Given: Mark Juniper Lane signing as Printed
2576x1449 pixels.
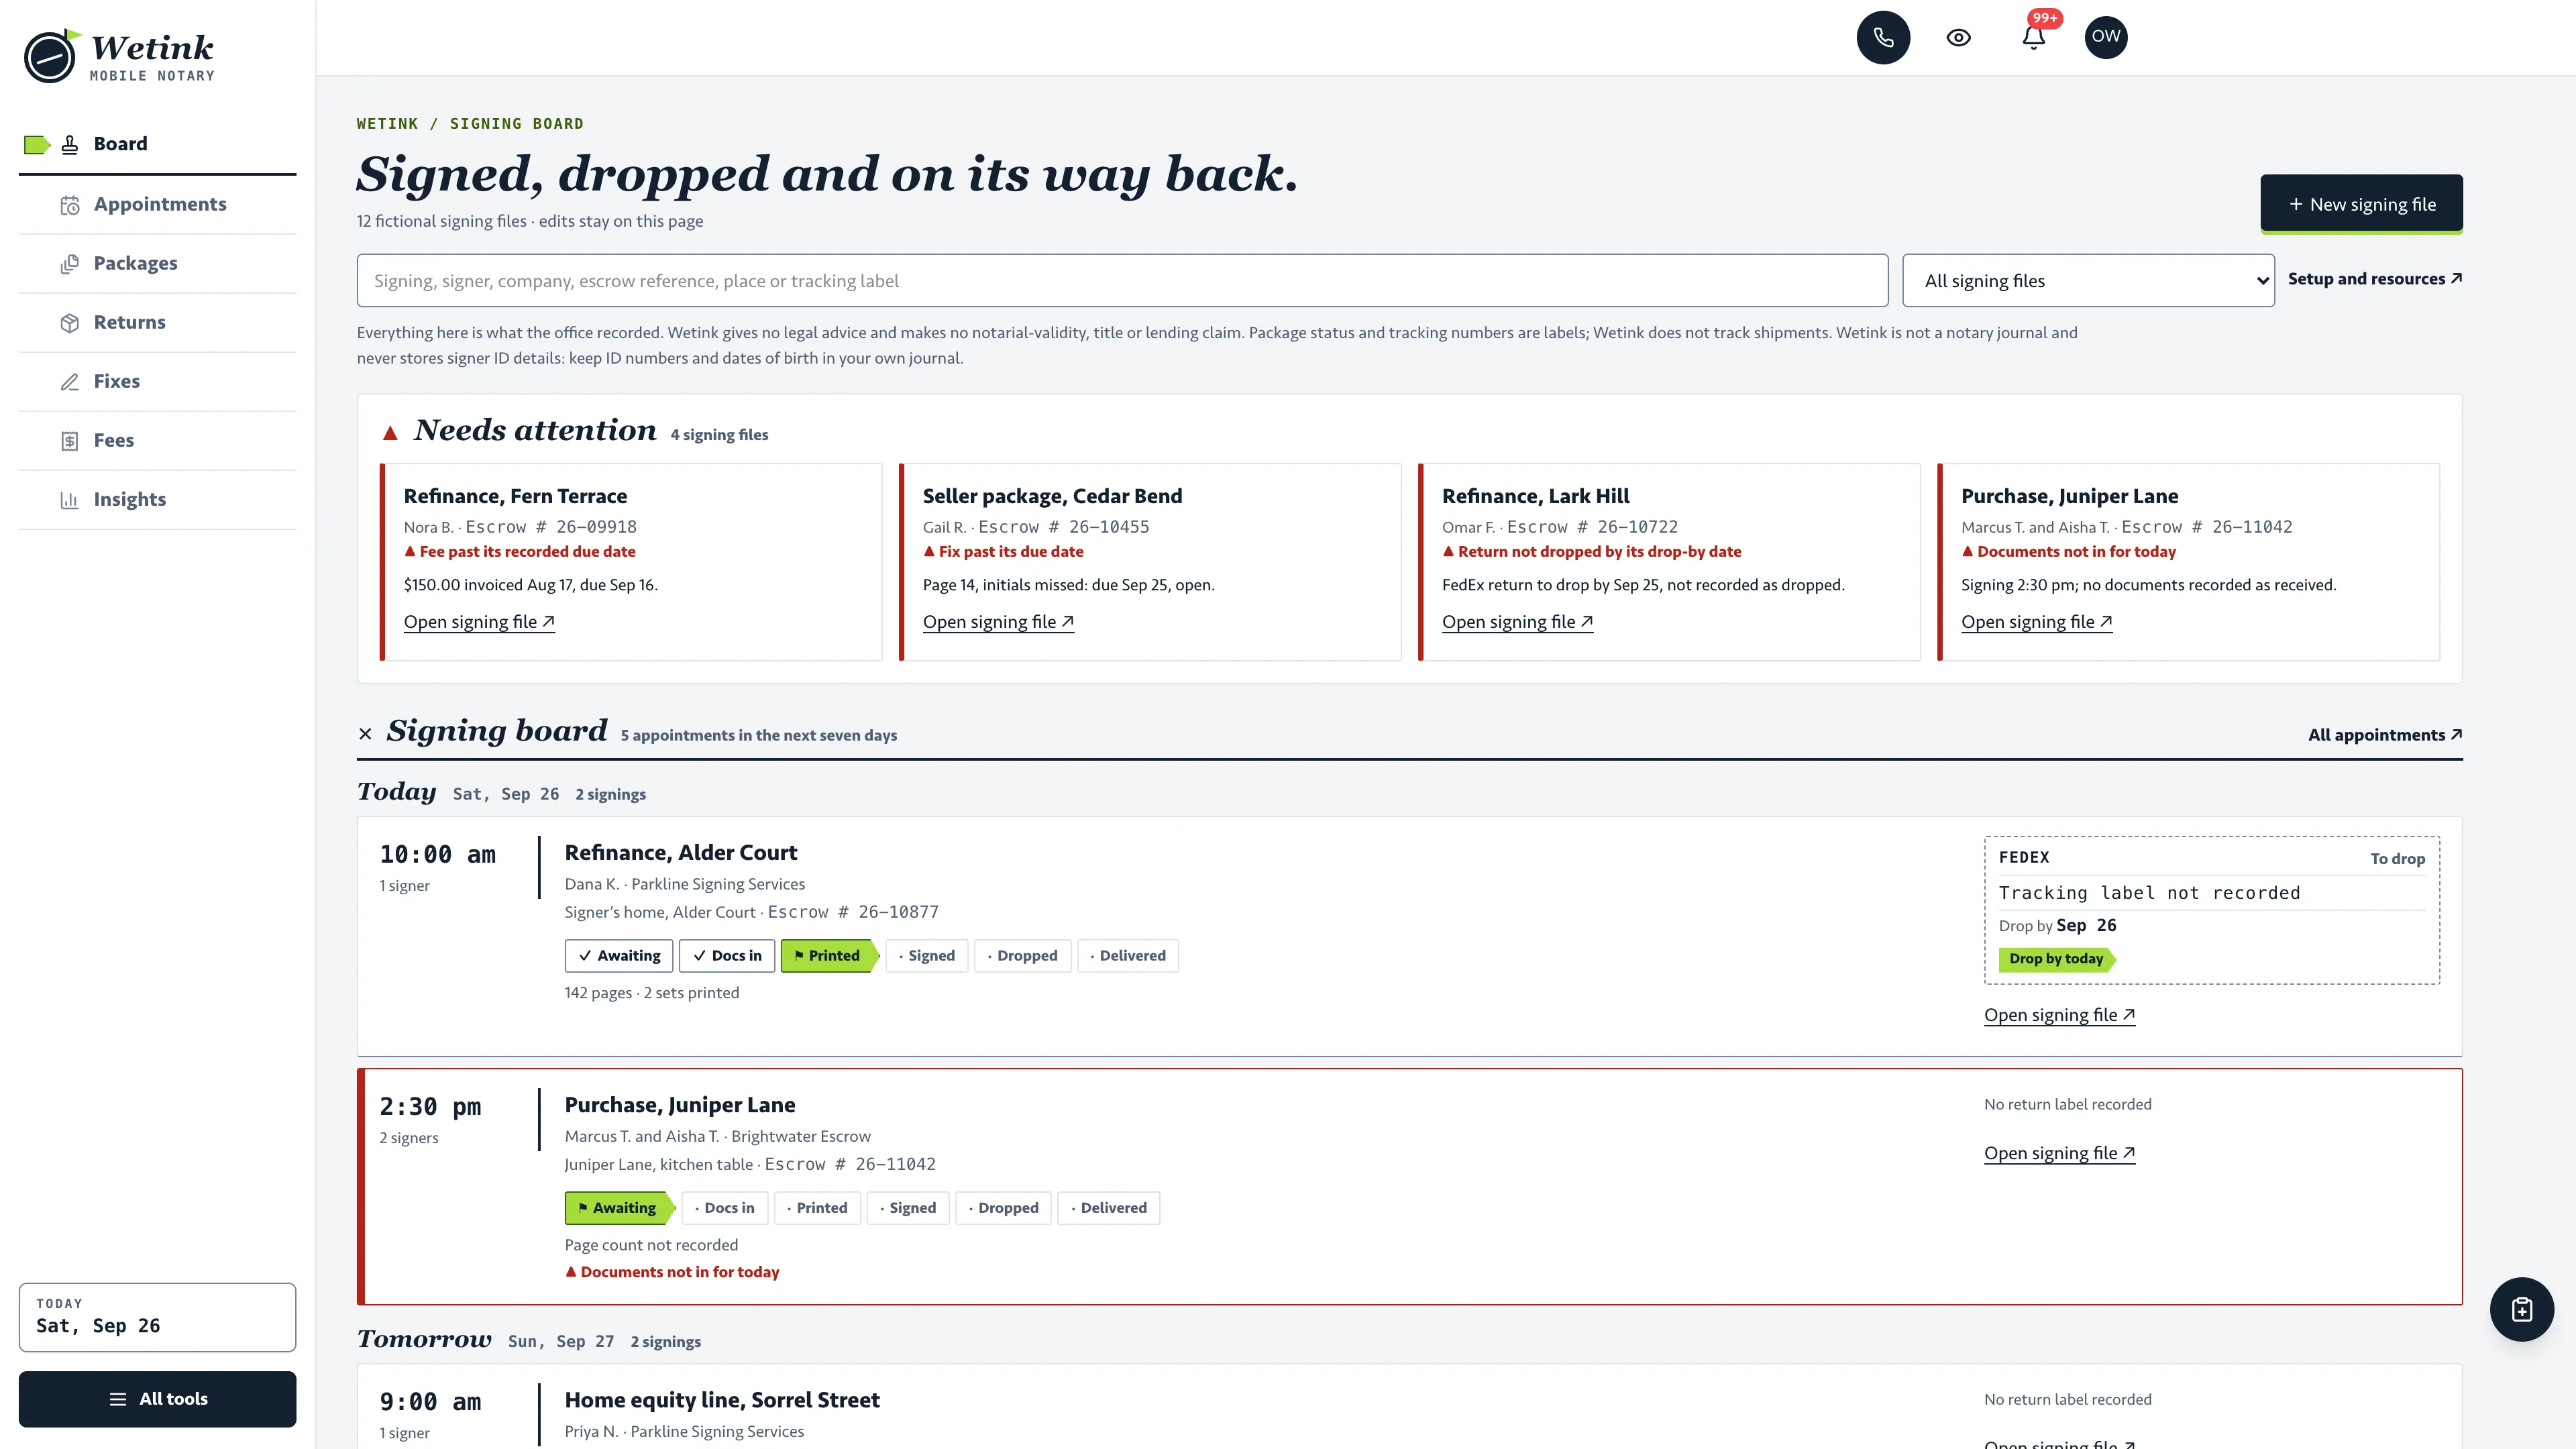Looking at the screenshot, I should (x=817, y=1208).
